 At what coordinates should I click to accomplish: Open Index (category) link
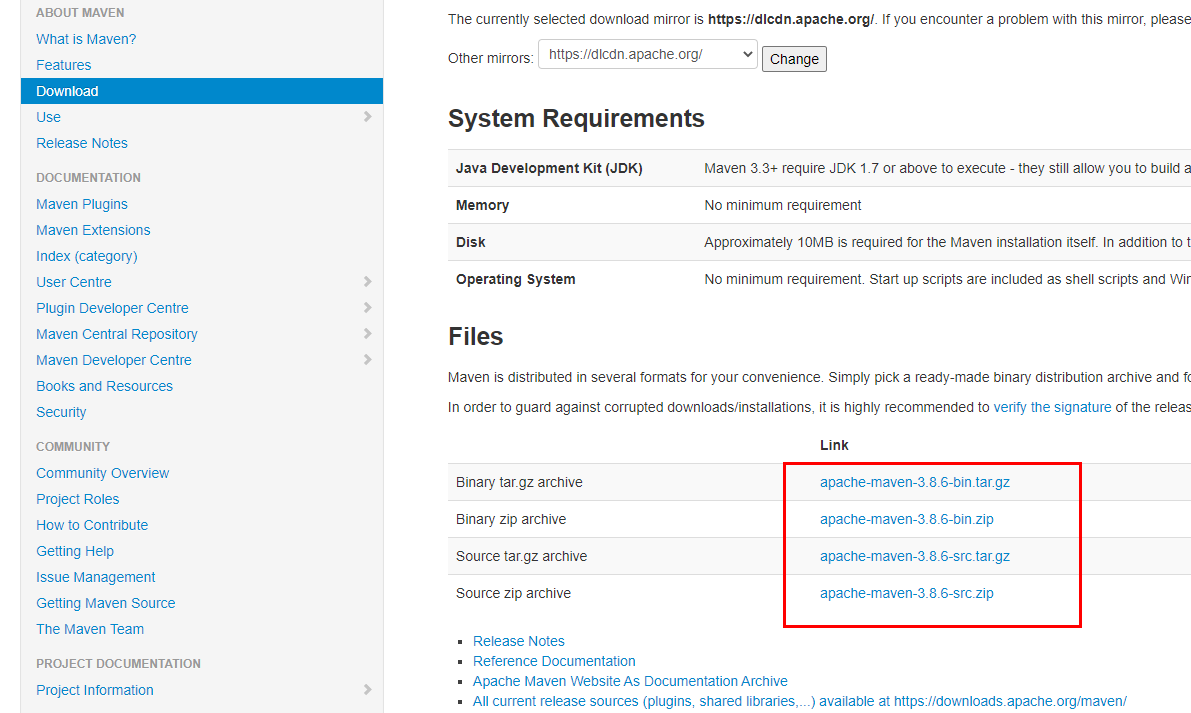(87, 256)
